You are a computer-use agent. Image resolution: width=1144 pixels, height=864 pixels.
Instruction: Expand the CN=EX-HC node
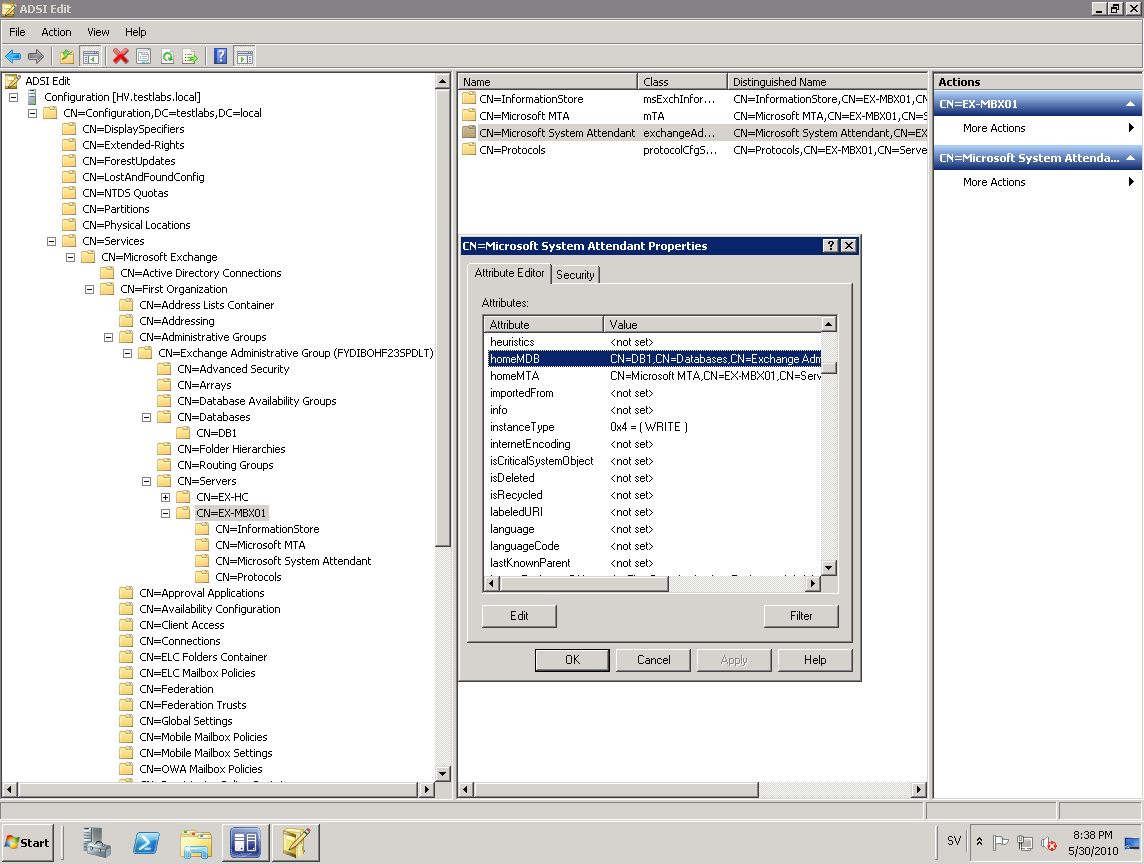pyautogui.click(x=165, y=498)
